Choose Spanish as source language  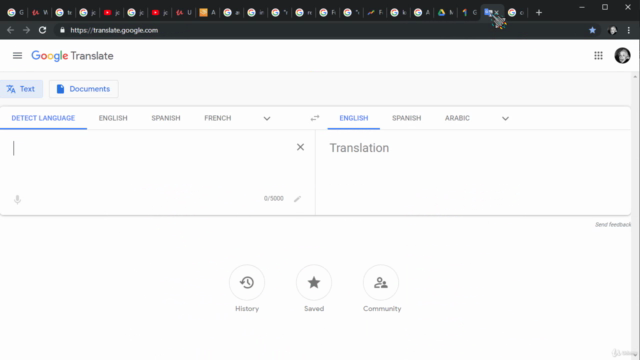coord(166,118)
